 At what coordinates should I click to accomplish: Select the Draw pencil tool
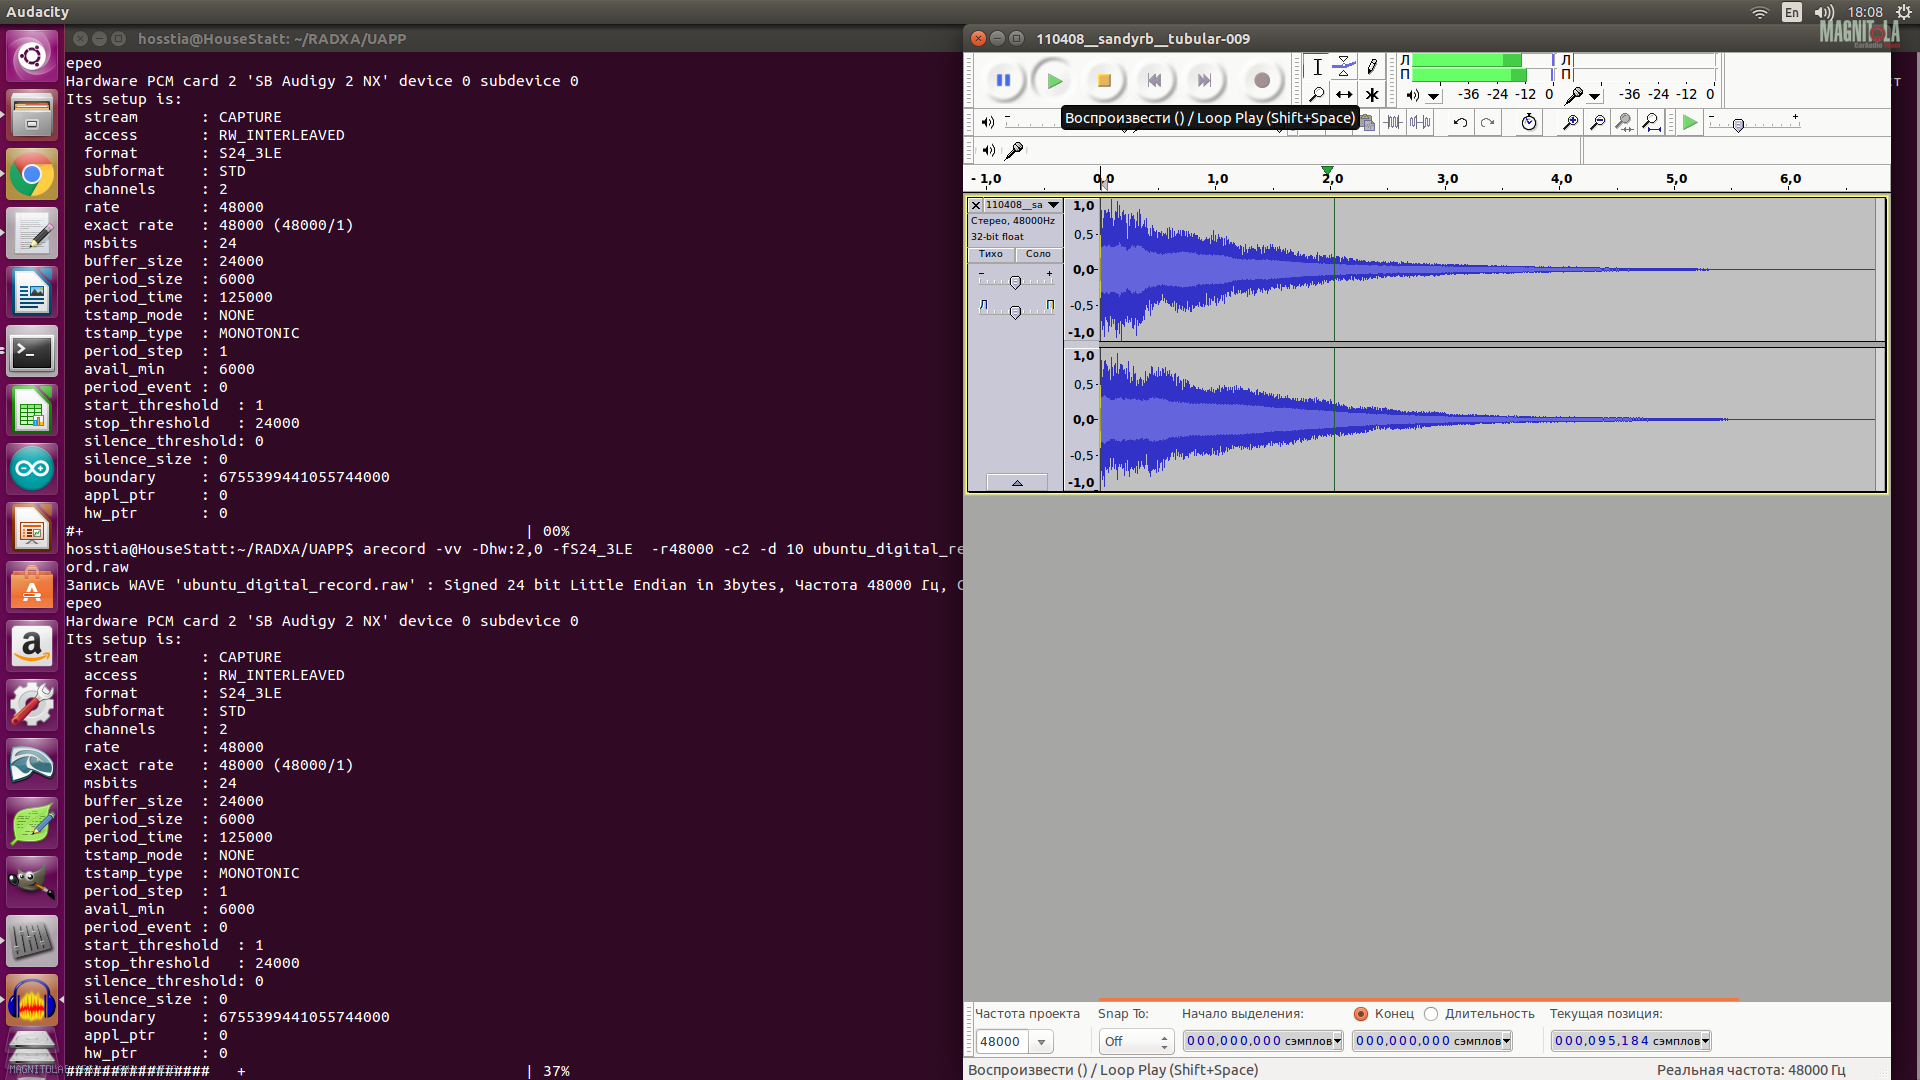(1372, 67)
